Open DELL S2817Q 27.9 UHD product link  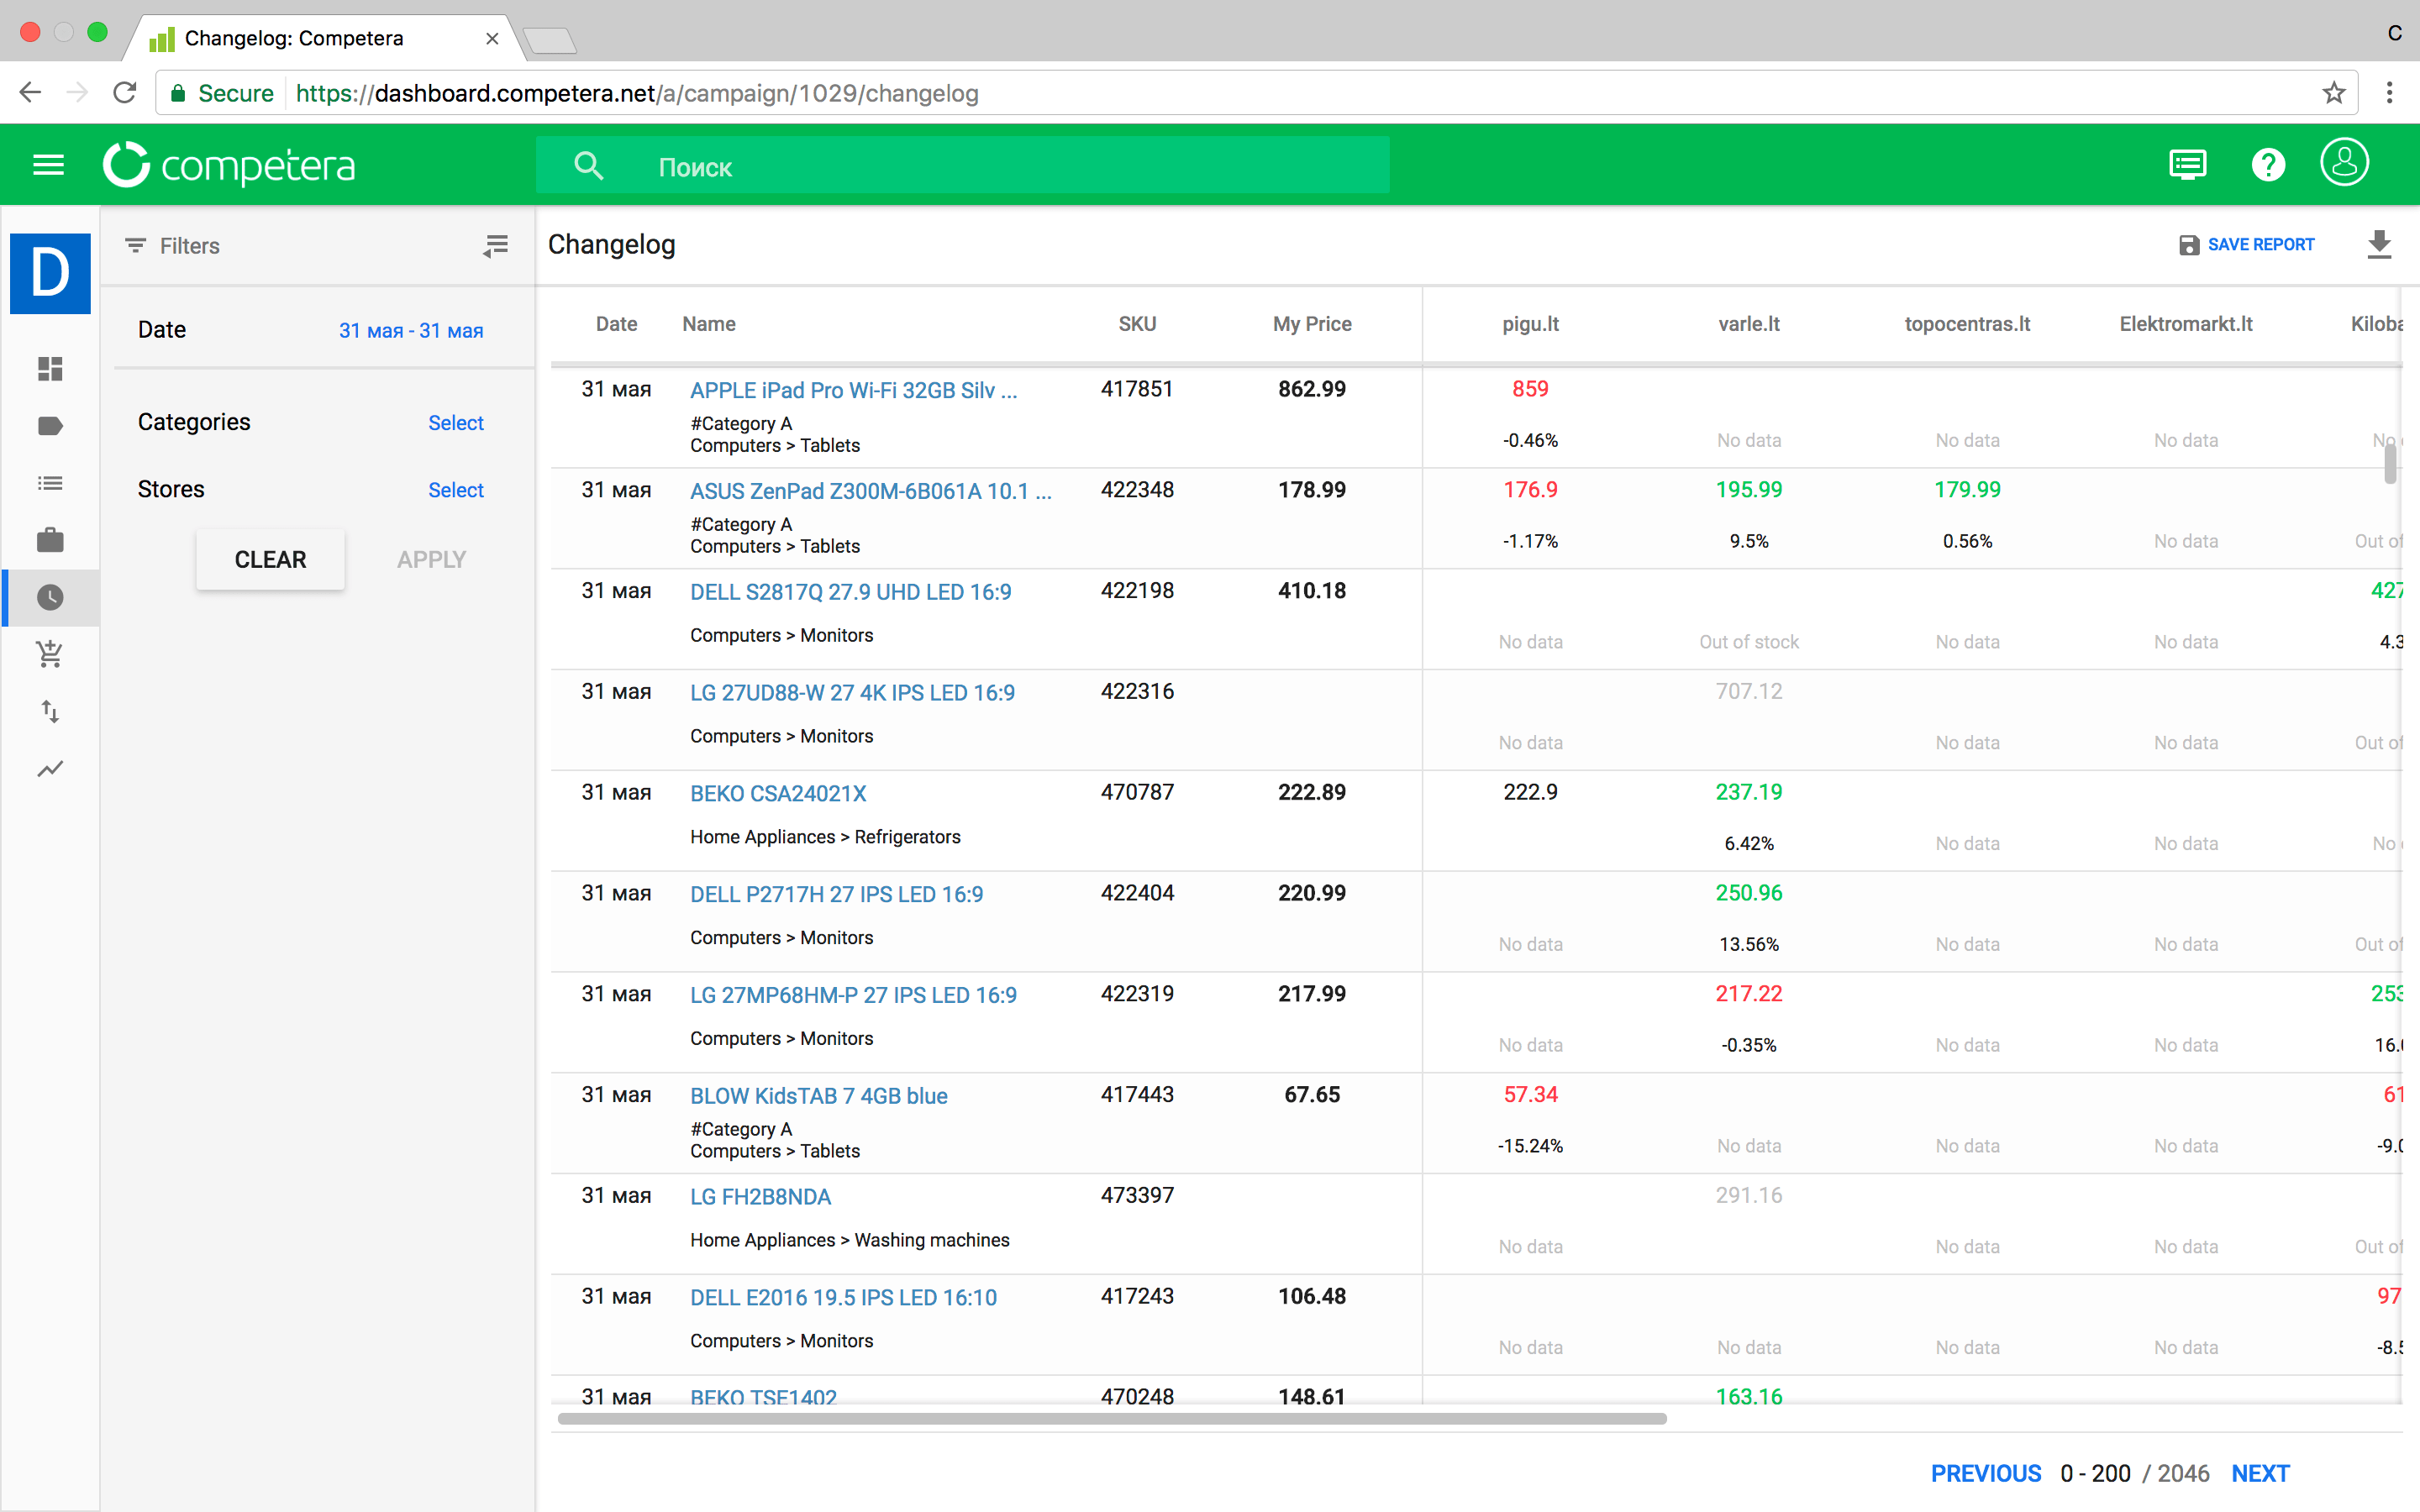(850, 592)
